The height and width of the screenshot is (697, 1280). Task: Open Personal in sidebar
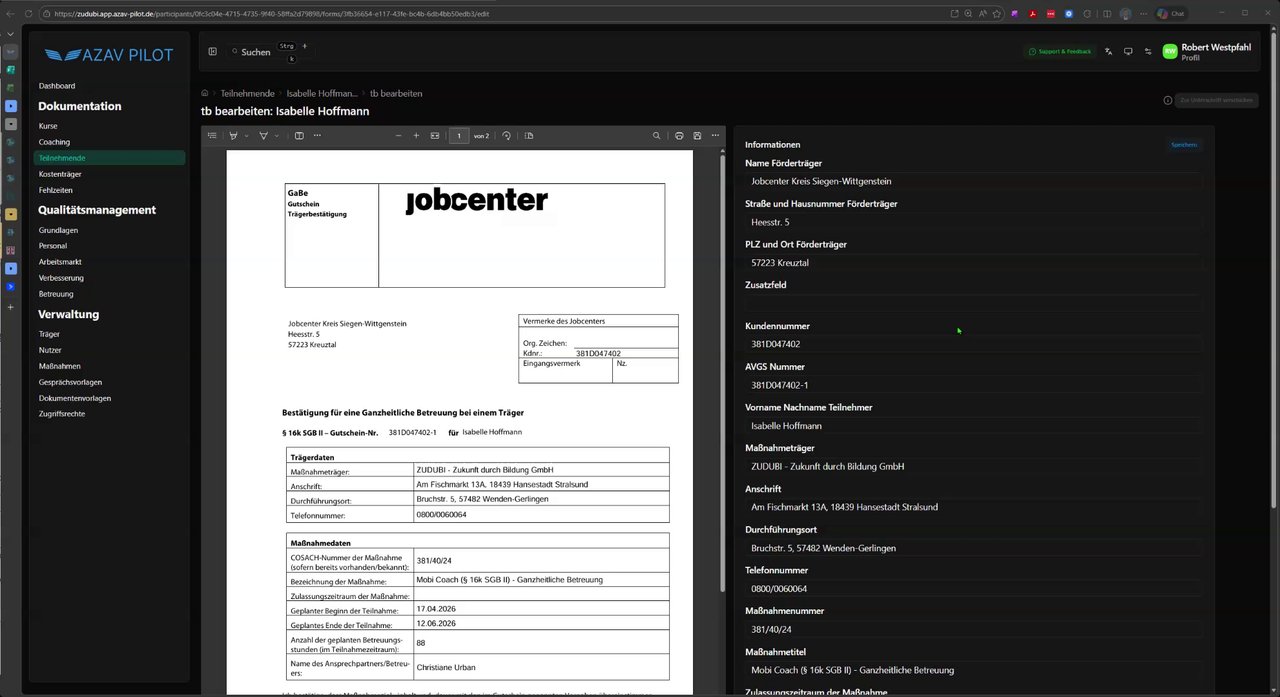click(53, 246)
